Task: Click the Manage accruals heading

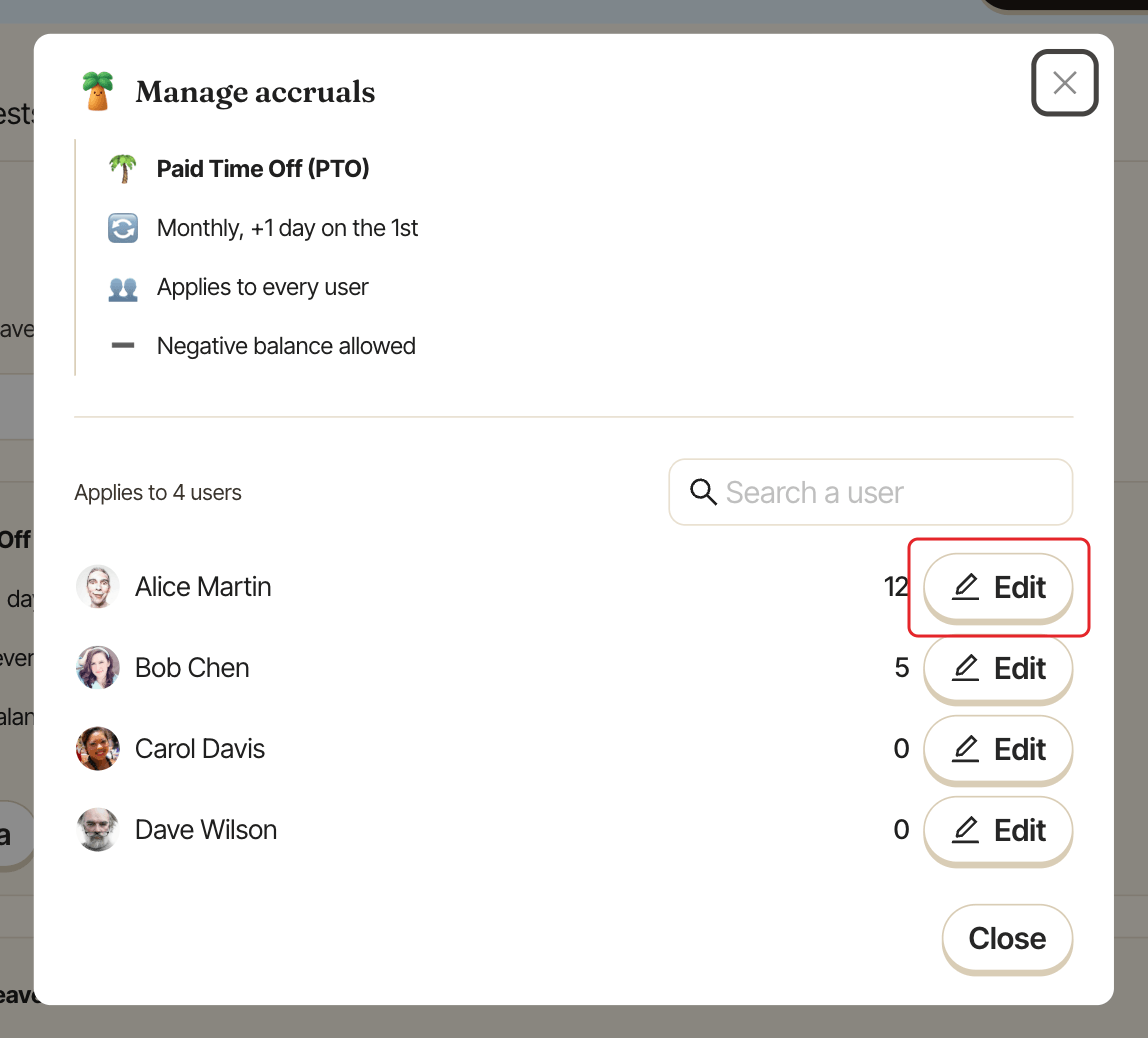Action: 255,92
